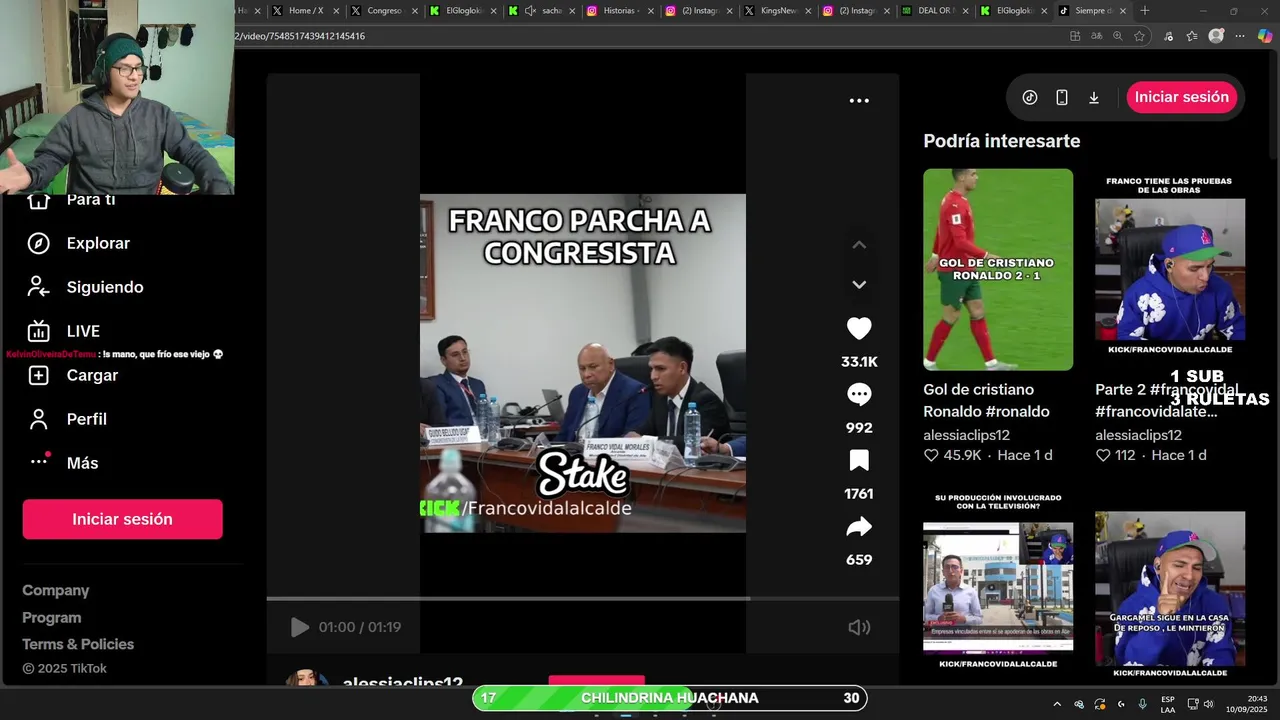Share the video using the arrow icon

pos(859,527)
